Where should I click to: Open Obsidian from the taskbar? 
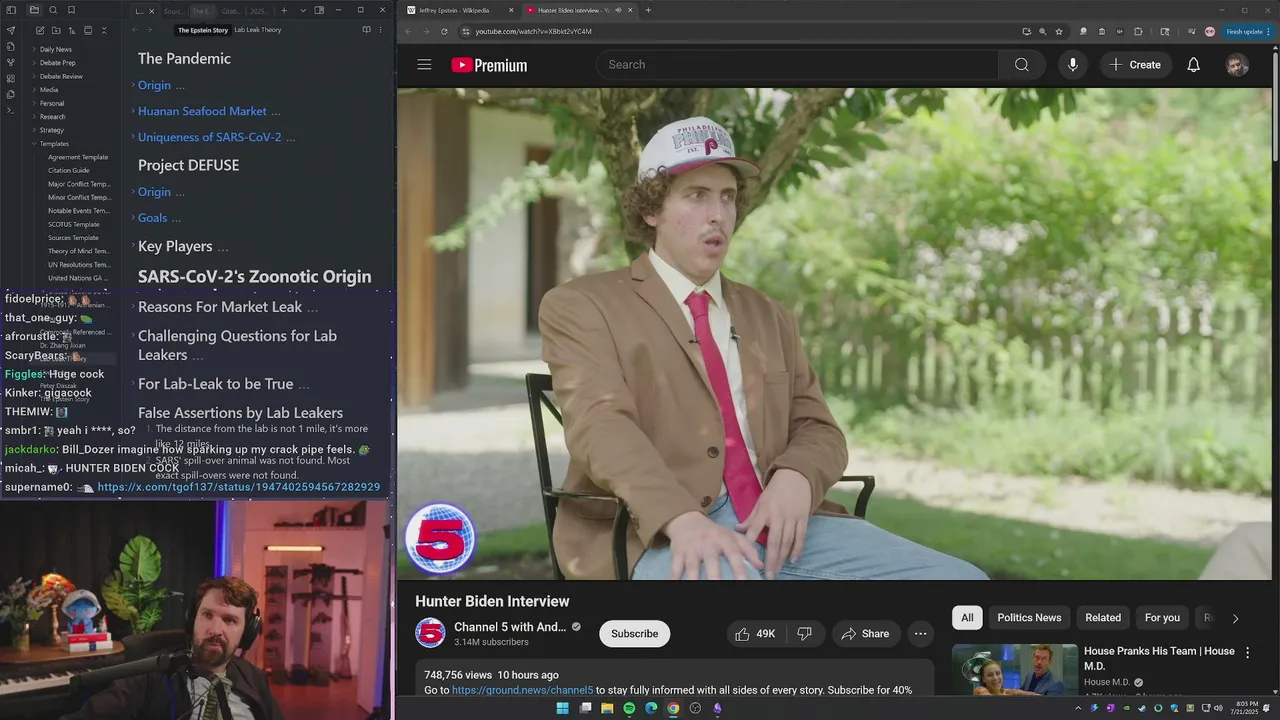point(717,708)
